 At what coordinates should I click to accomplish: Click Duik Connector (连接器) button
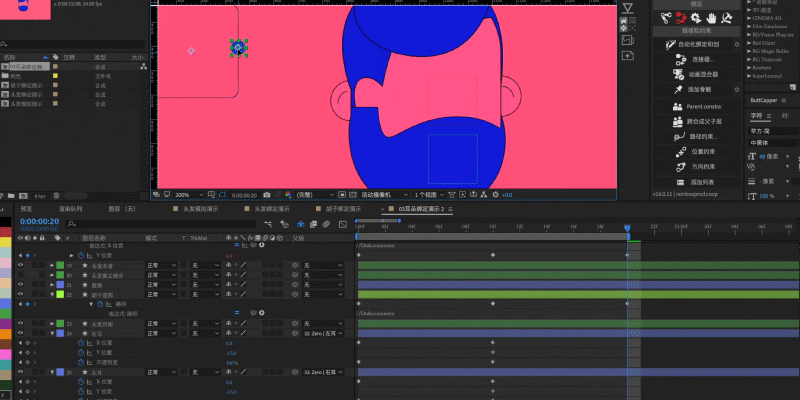[697, 60]
